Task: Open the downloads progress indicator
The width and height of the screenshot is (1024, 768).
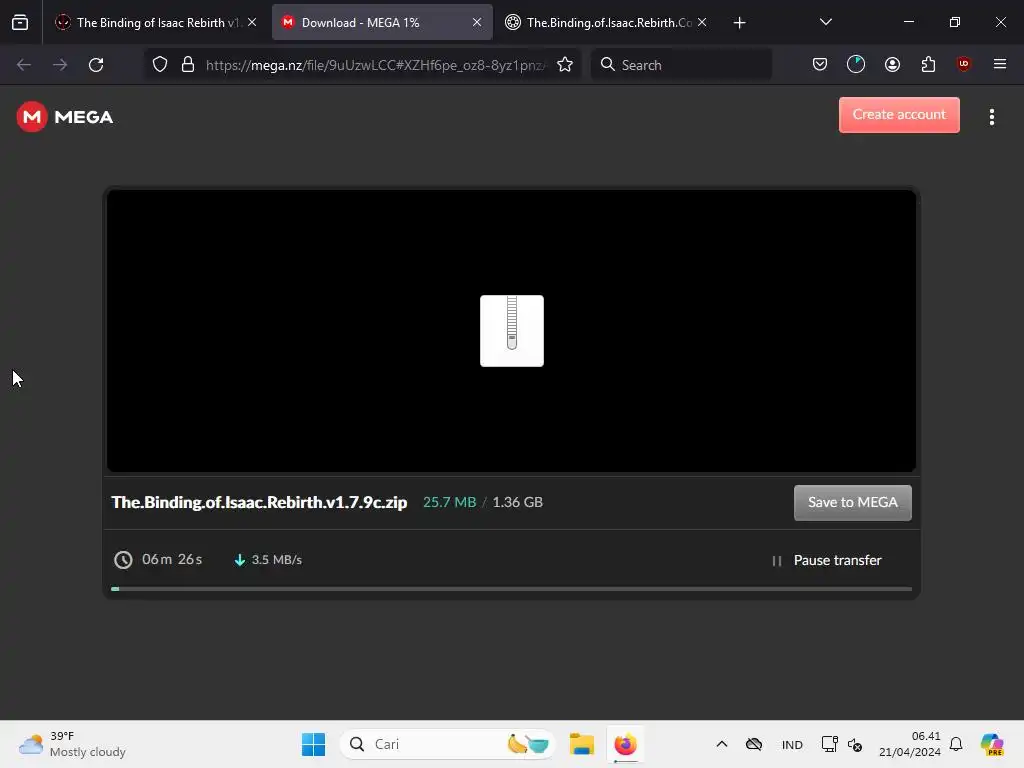Action: point(856,65)
